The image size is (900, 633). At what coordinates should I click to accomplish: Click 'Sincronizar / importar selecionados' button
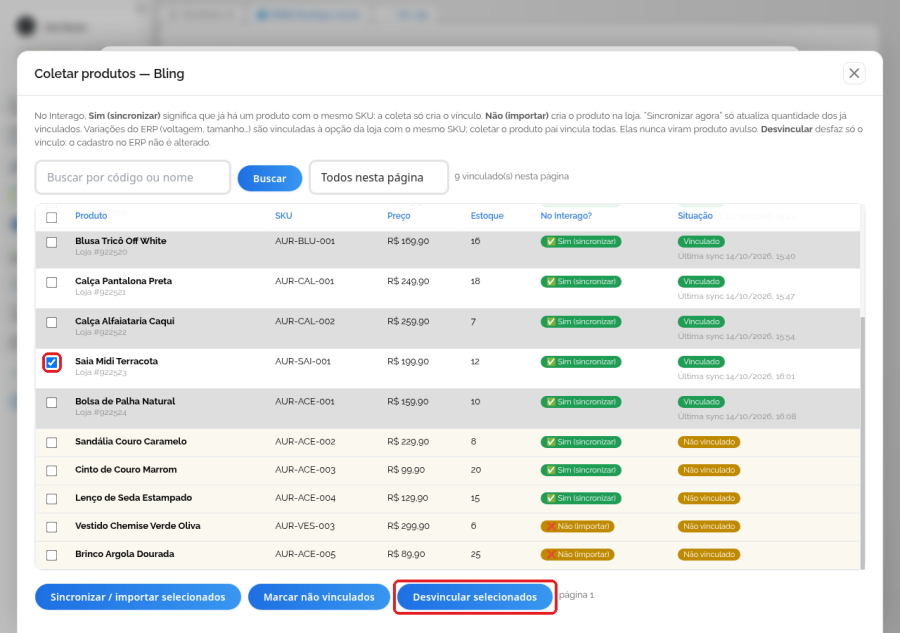point(138,597)
